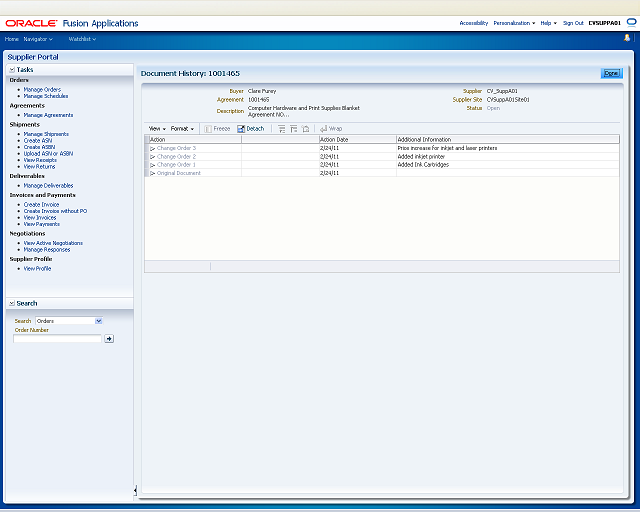Click the Detach table icon
640x512 pixels.
click(241, 129)
